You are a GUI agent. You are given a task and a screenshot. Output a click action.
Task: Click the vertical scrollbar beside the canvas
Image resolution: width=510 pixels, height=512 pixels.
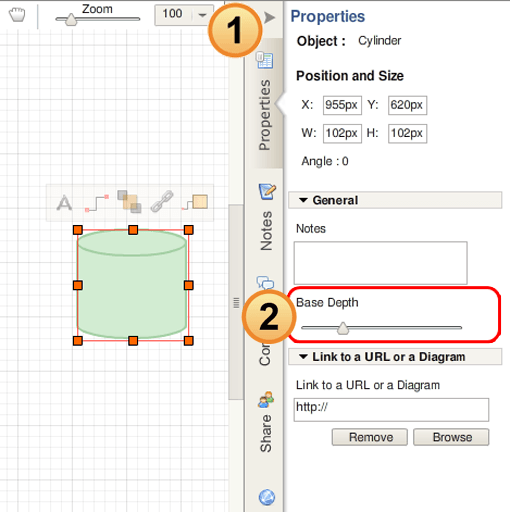236,302
